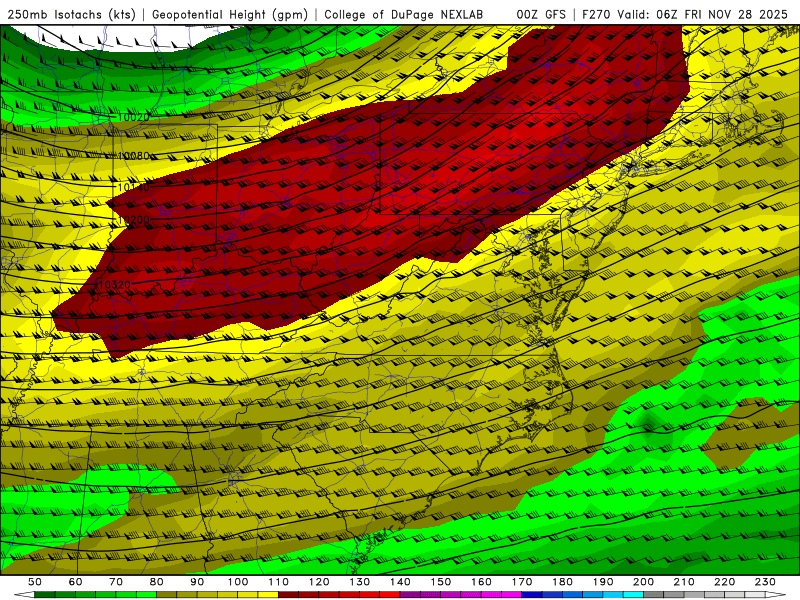800x600 pixels.
Task: Click the 90 value on the color scale
Action: click(x=197, y=582)
